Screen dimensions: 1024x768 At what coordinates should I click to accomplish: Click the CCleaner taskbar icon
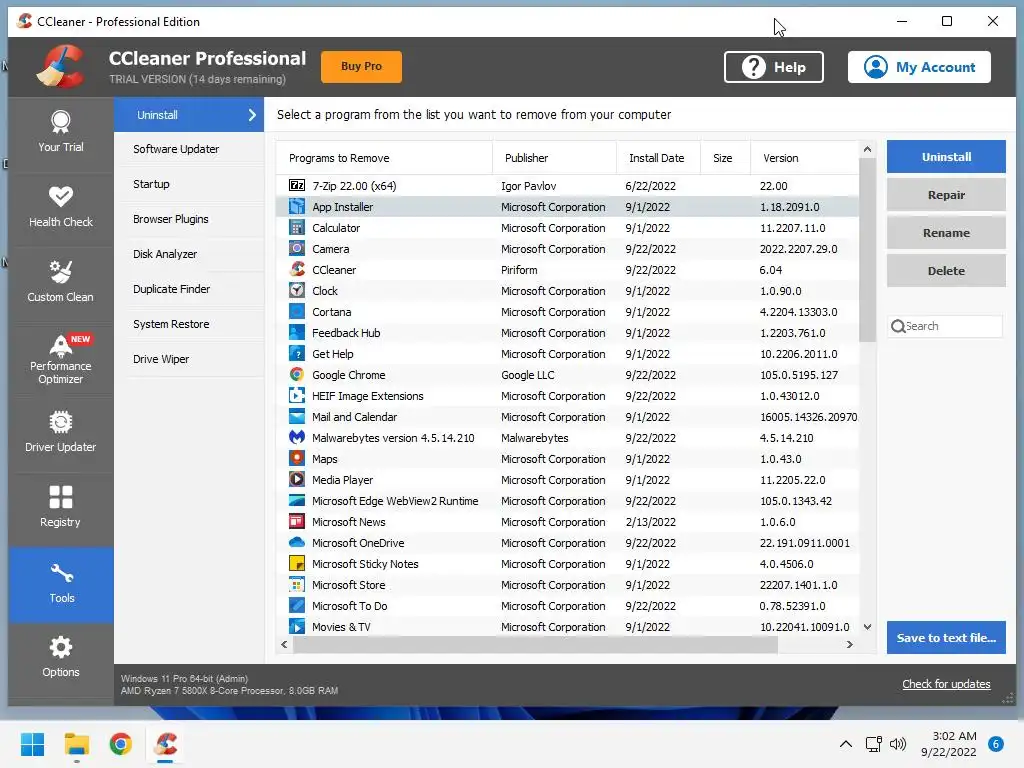click(166, 744)
